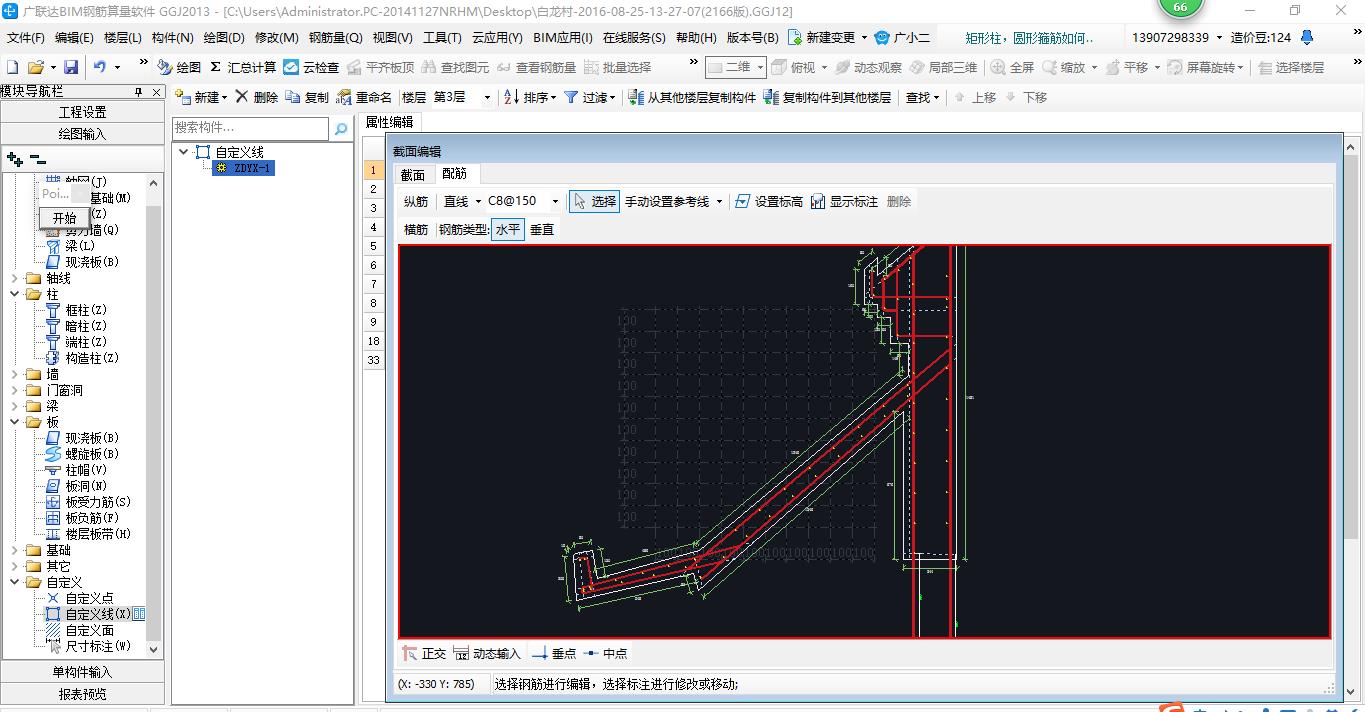This screenshot has height=712, width=1365.
Task: Select 垂直 rebar type
Action: click(x=542, y=229)
